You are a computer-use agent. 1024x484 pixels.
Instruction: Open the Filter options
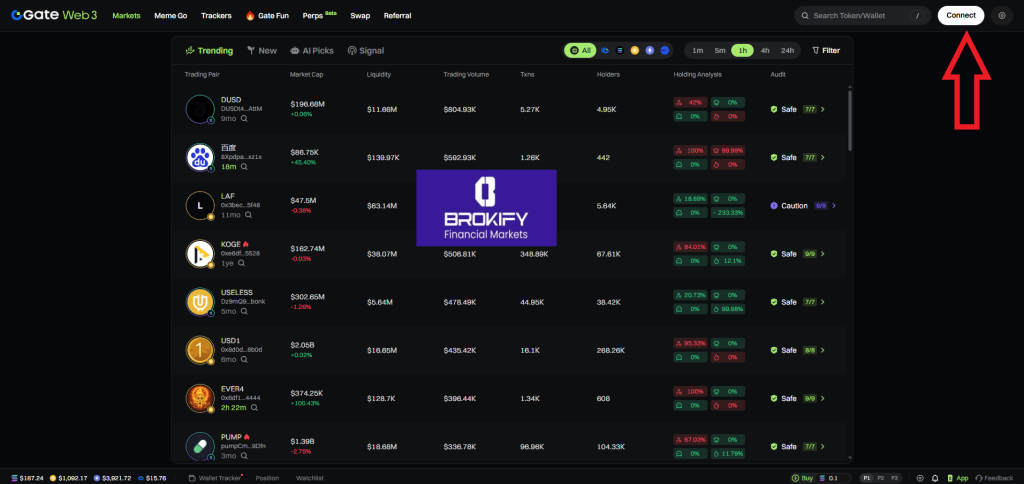coord(826,50)
